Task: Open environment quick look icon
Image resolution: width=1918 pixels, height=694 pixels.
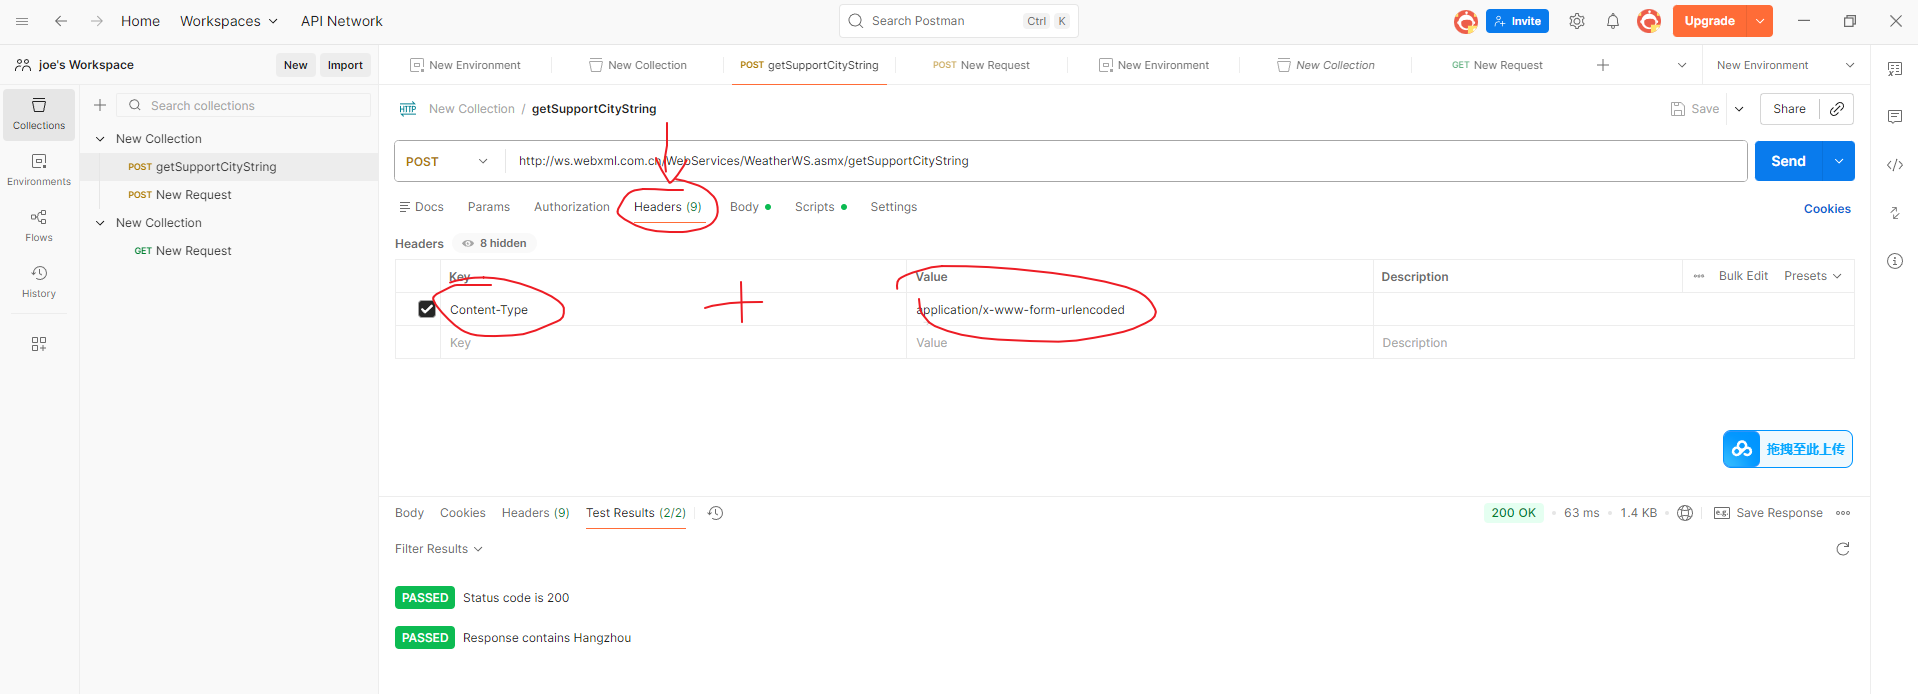Action: (x=1895, y=69)
